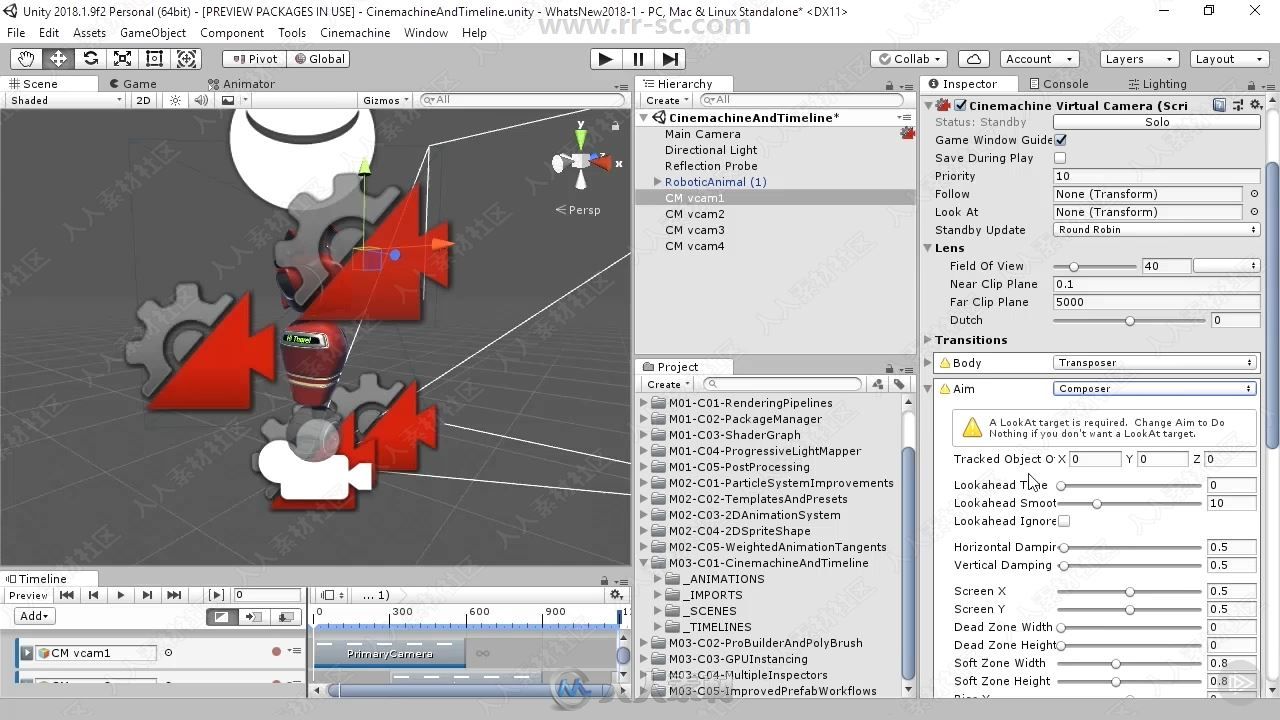This screenshot has width=1280, height=720.
Task: Toggle 2D scene view mode
Action: tap(143, 100)
